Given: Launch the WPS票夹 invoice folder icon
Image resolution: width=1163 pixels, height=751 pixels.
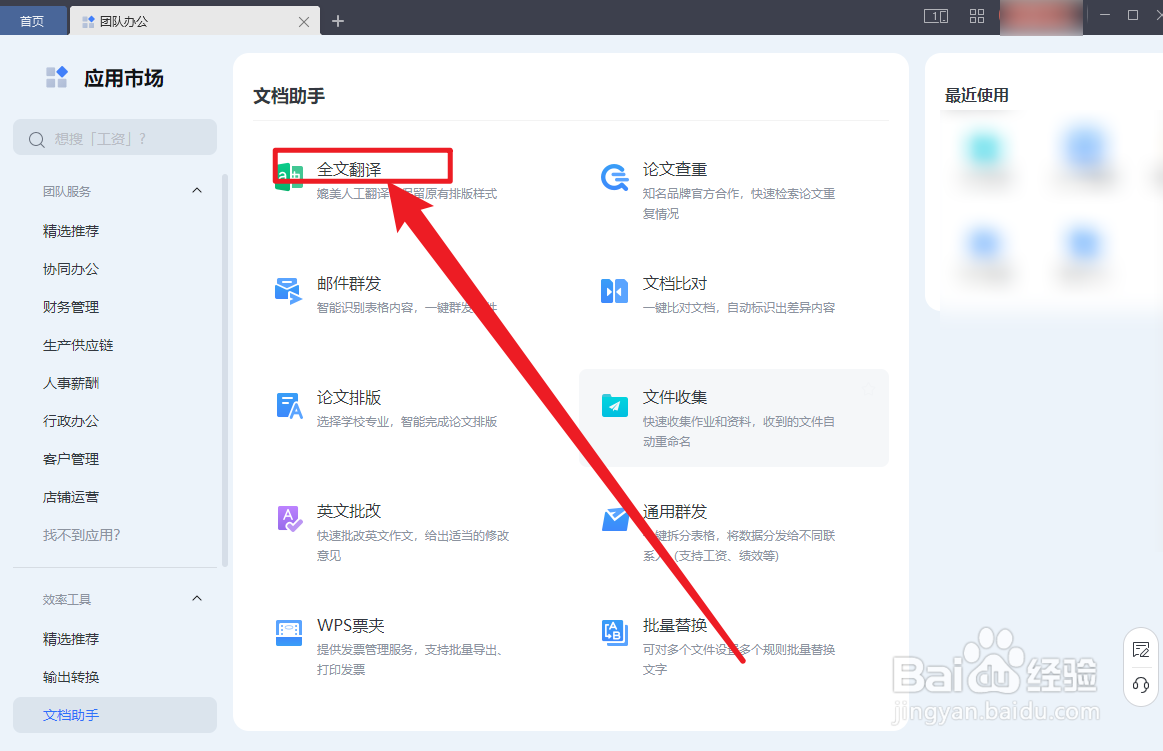Looking at the screenshot, I should (288, 631).
